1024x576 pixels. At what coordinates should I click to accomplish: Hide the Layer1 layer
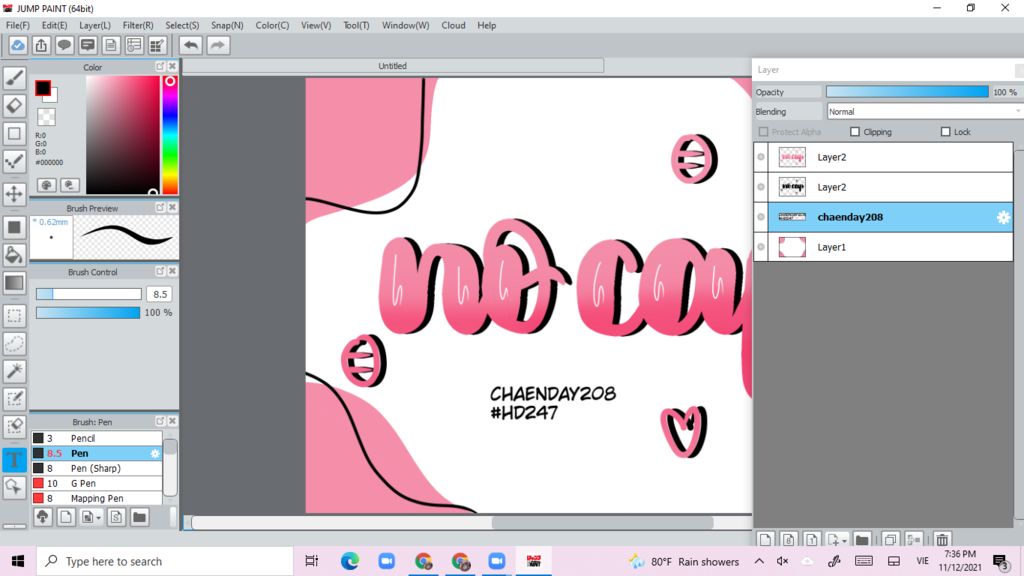(761, 247)
